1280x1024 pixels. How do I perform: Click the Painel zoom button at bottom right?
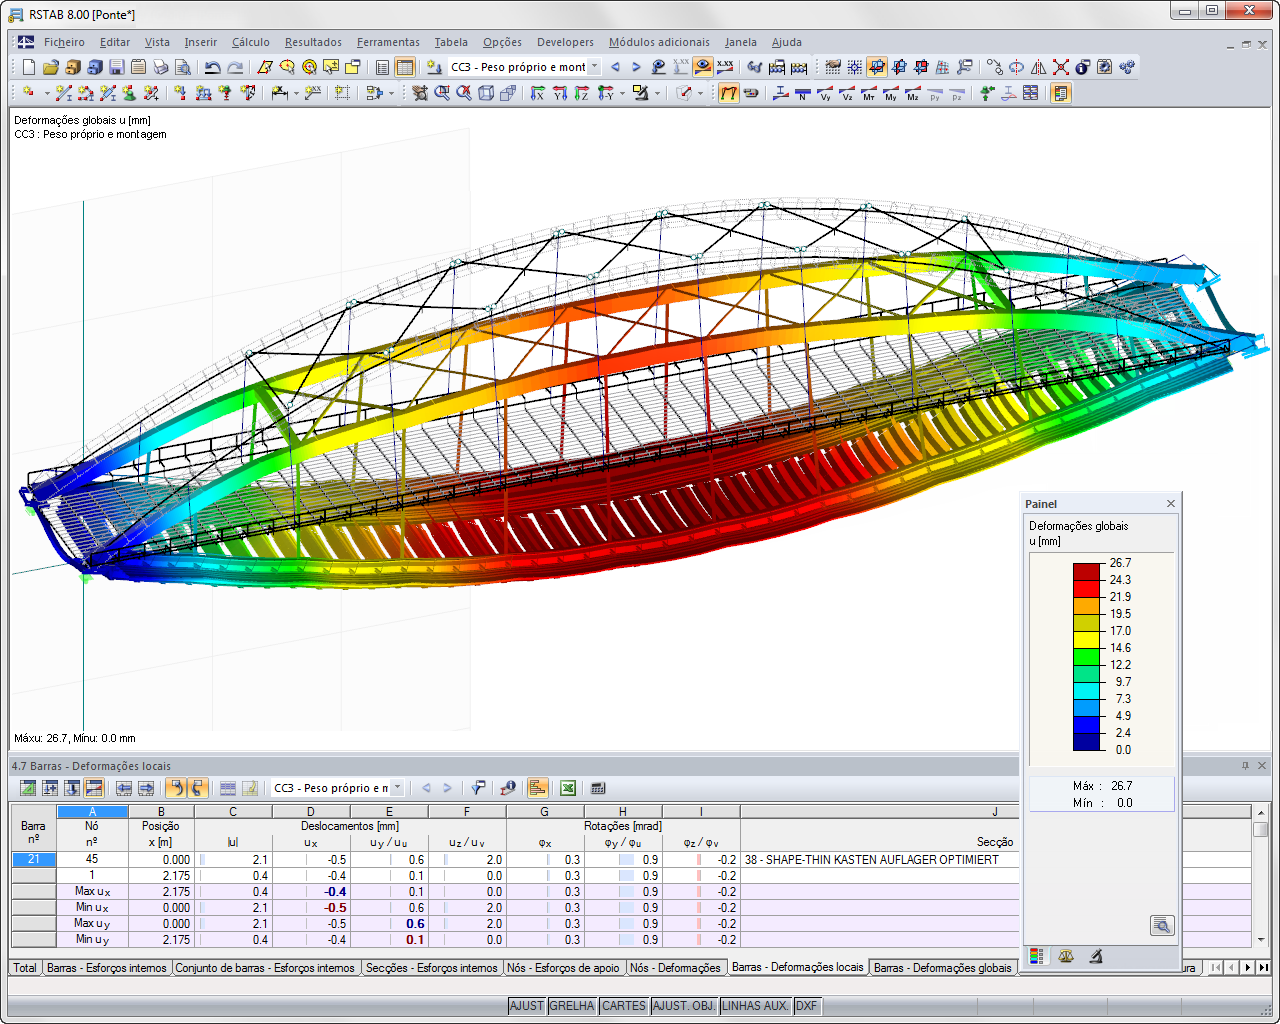1161,925
